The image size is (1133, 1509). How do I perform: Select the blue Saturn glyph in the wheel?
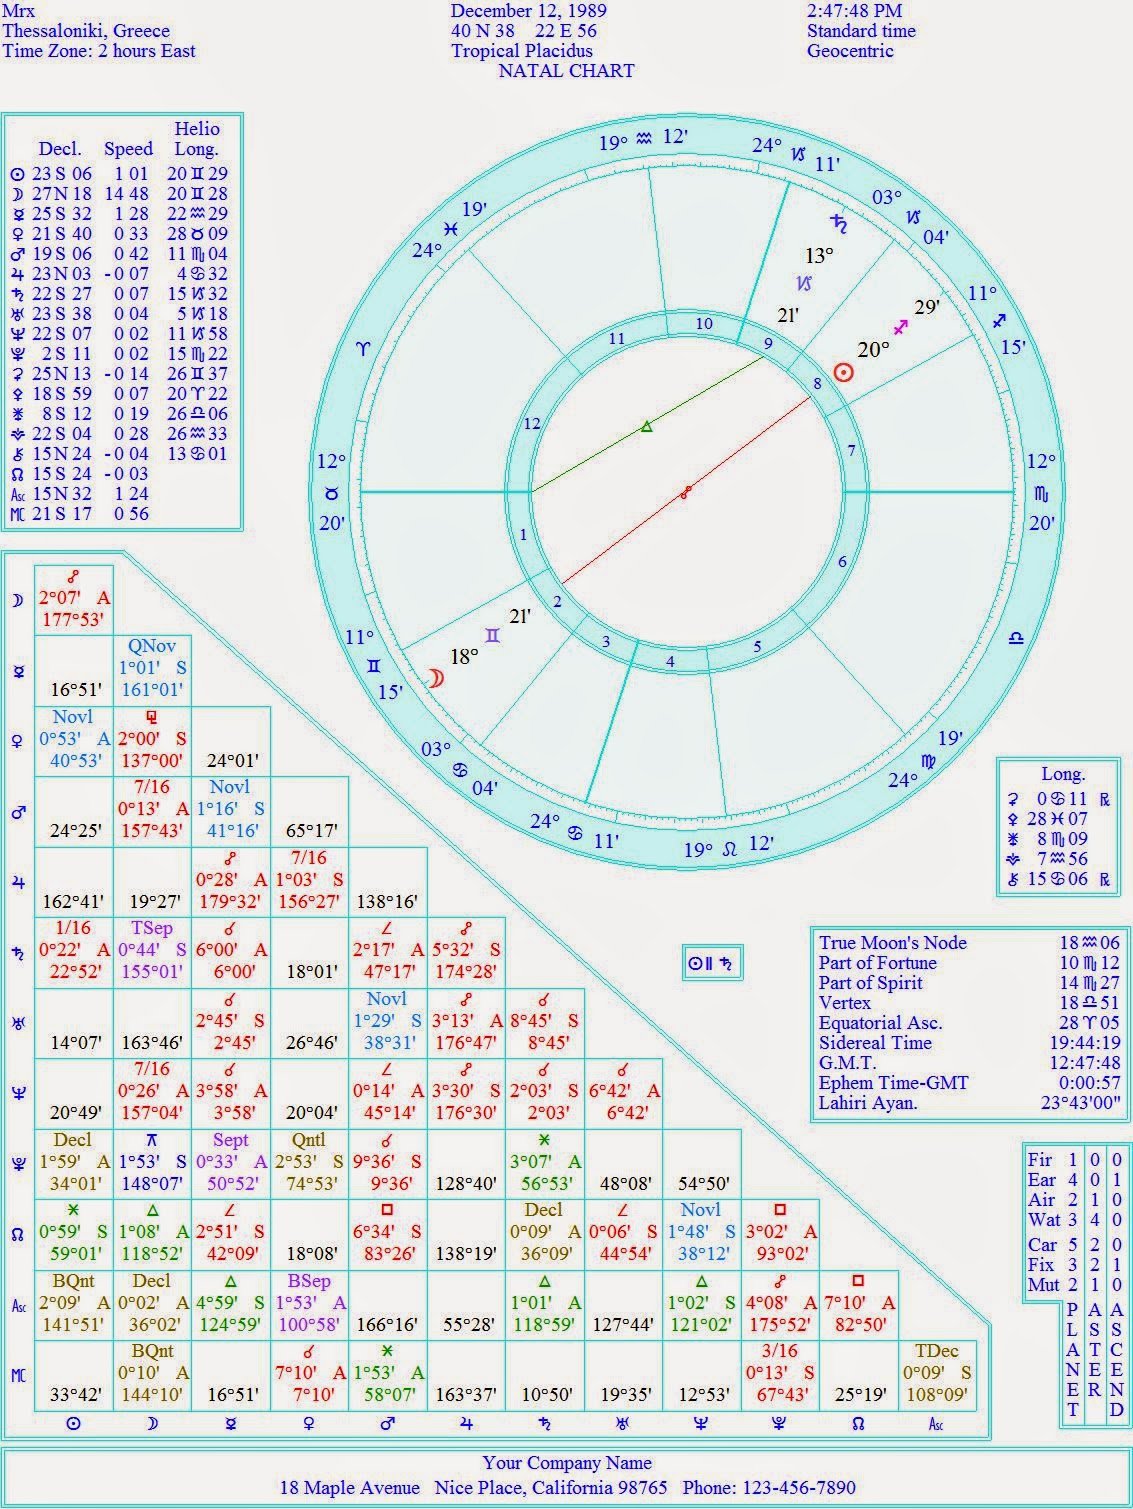[x=841, y=222]
